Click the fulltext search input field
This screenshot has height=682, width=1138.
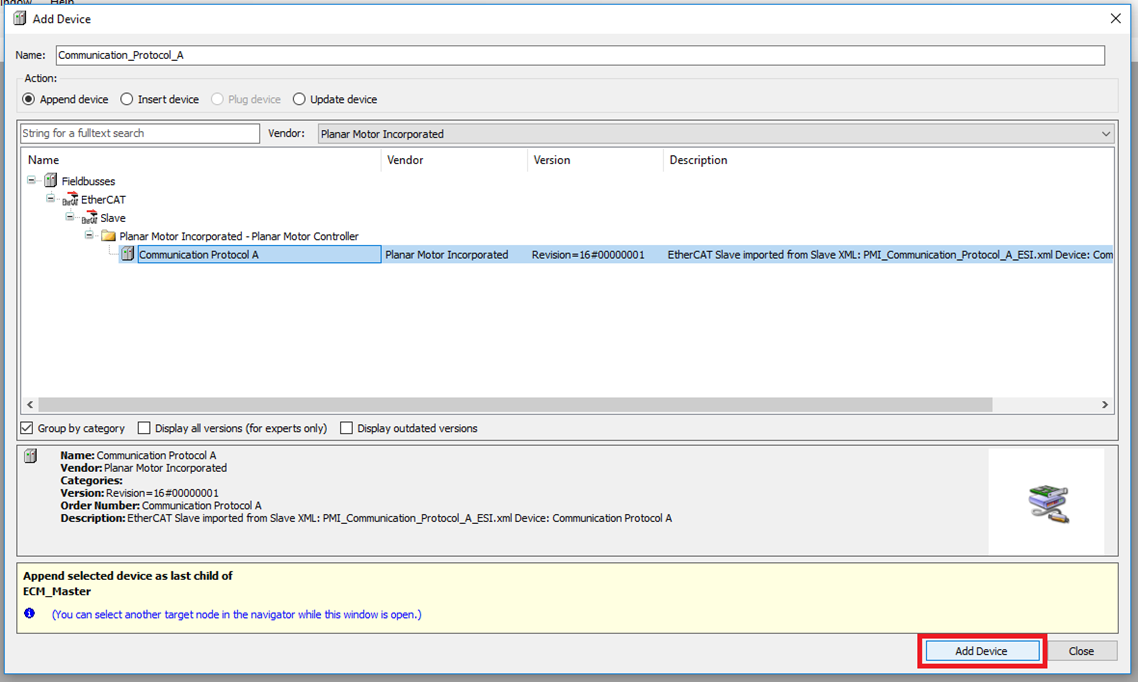tap(139, 134)
